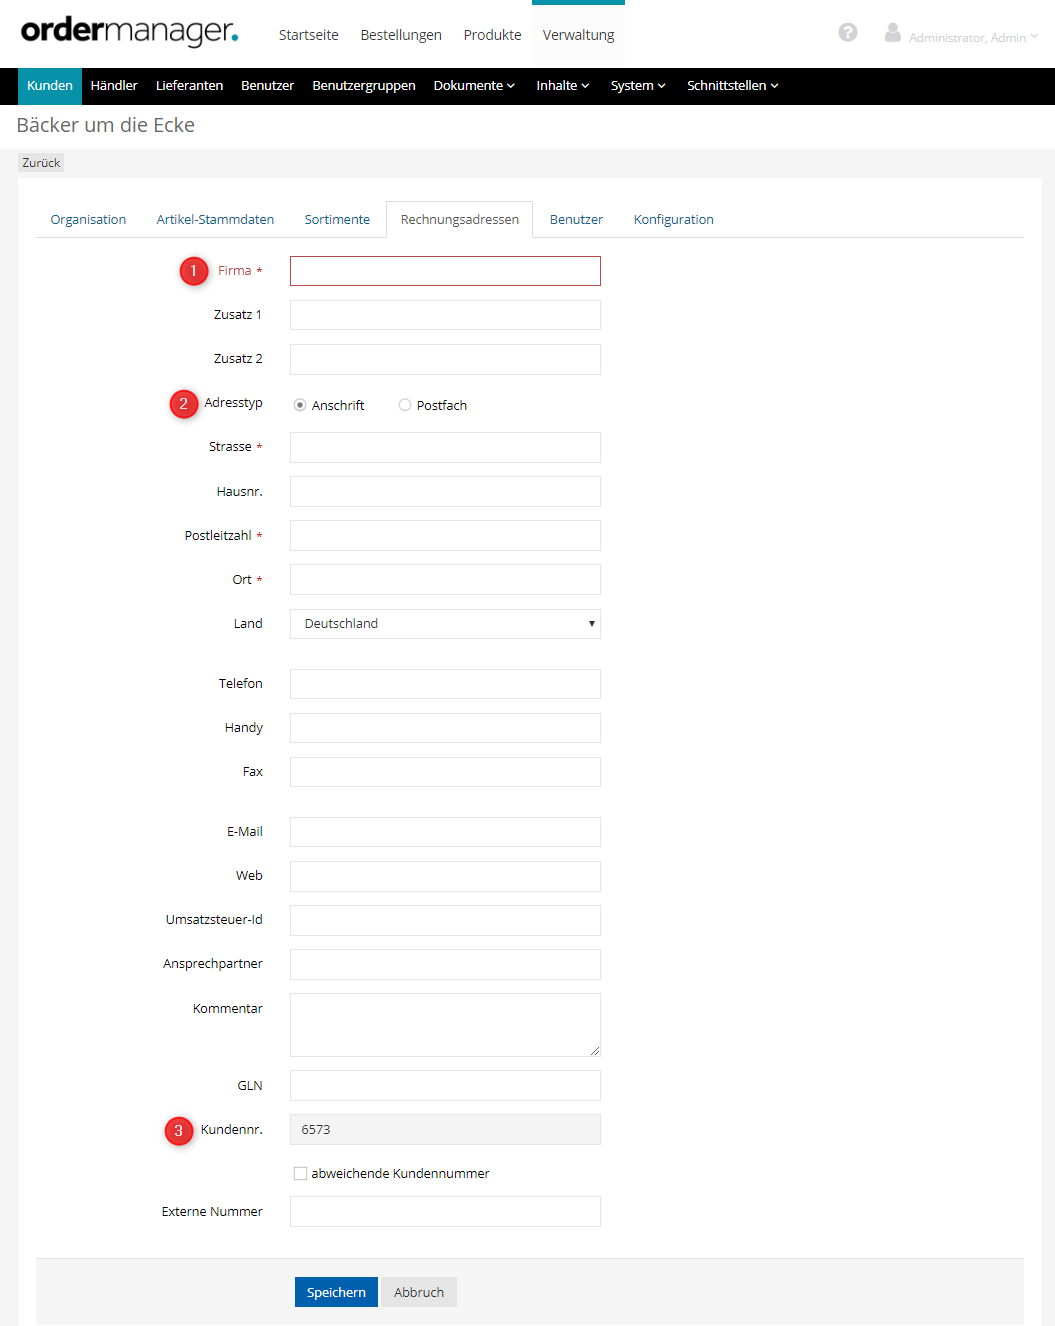Open the System dropdown menu

pyautogui.click(x=638, y=86)
